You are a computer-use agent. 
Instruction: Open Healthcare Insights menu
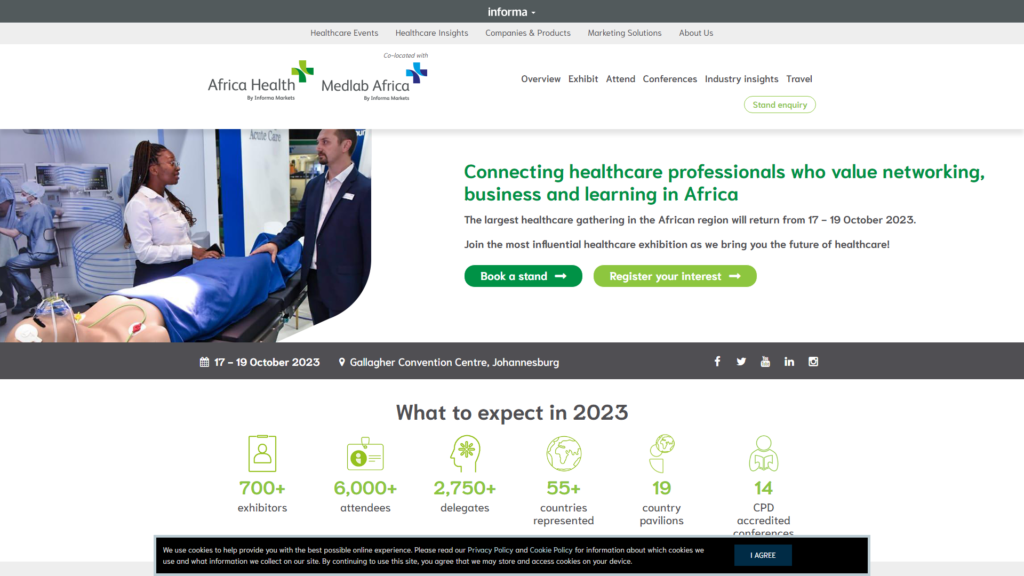[432, 33]
